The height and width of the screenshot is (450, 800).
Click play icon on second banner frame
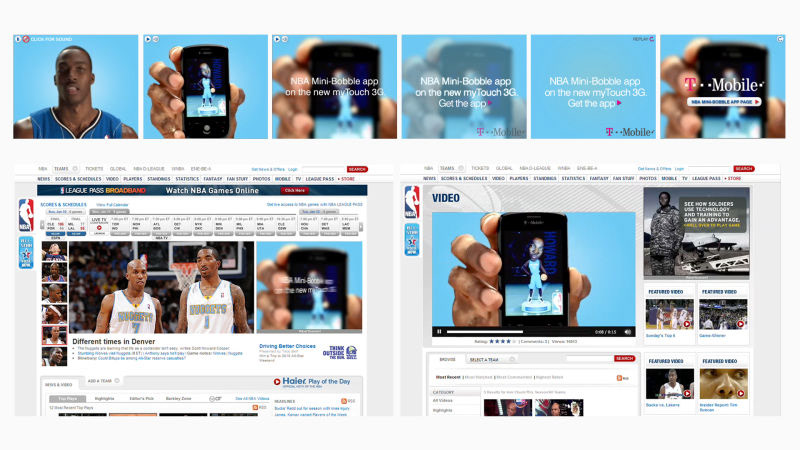[x=147, y=39]
